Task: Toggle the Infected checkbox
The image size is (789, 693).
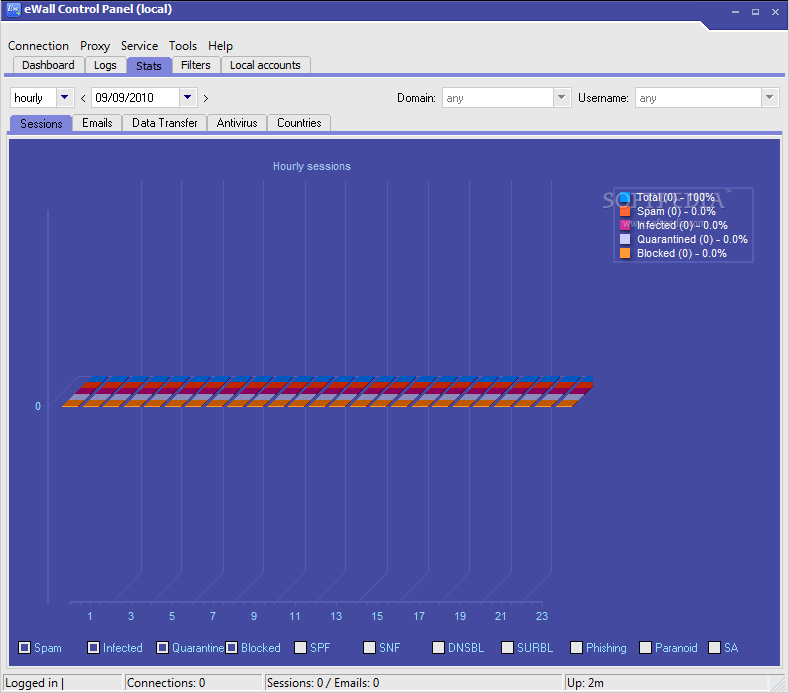Action: click(x=93, y=647)
